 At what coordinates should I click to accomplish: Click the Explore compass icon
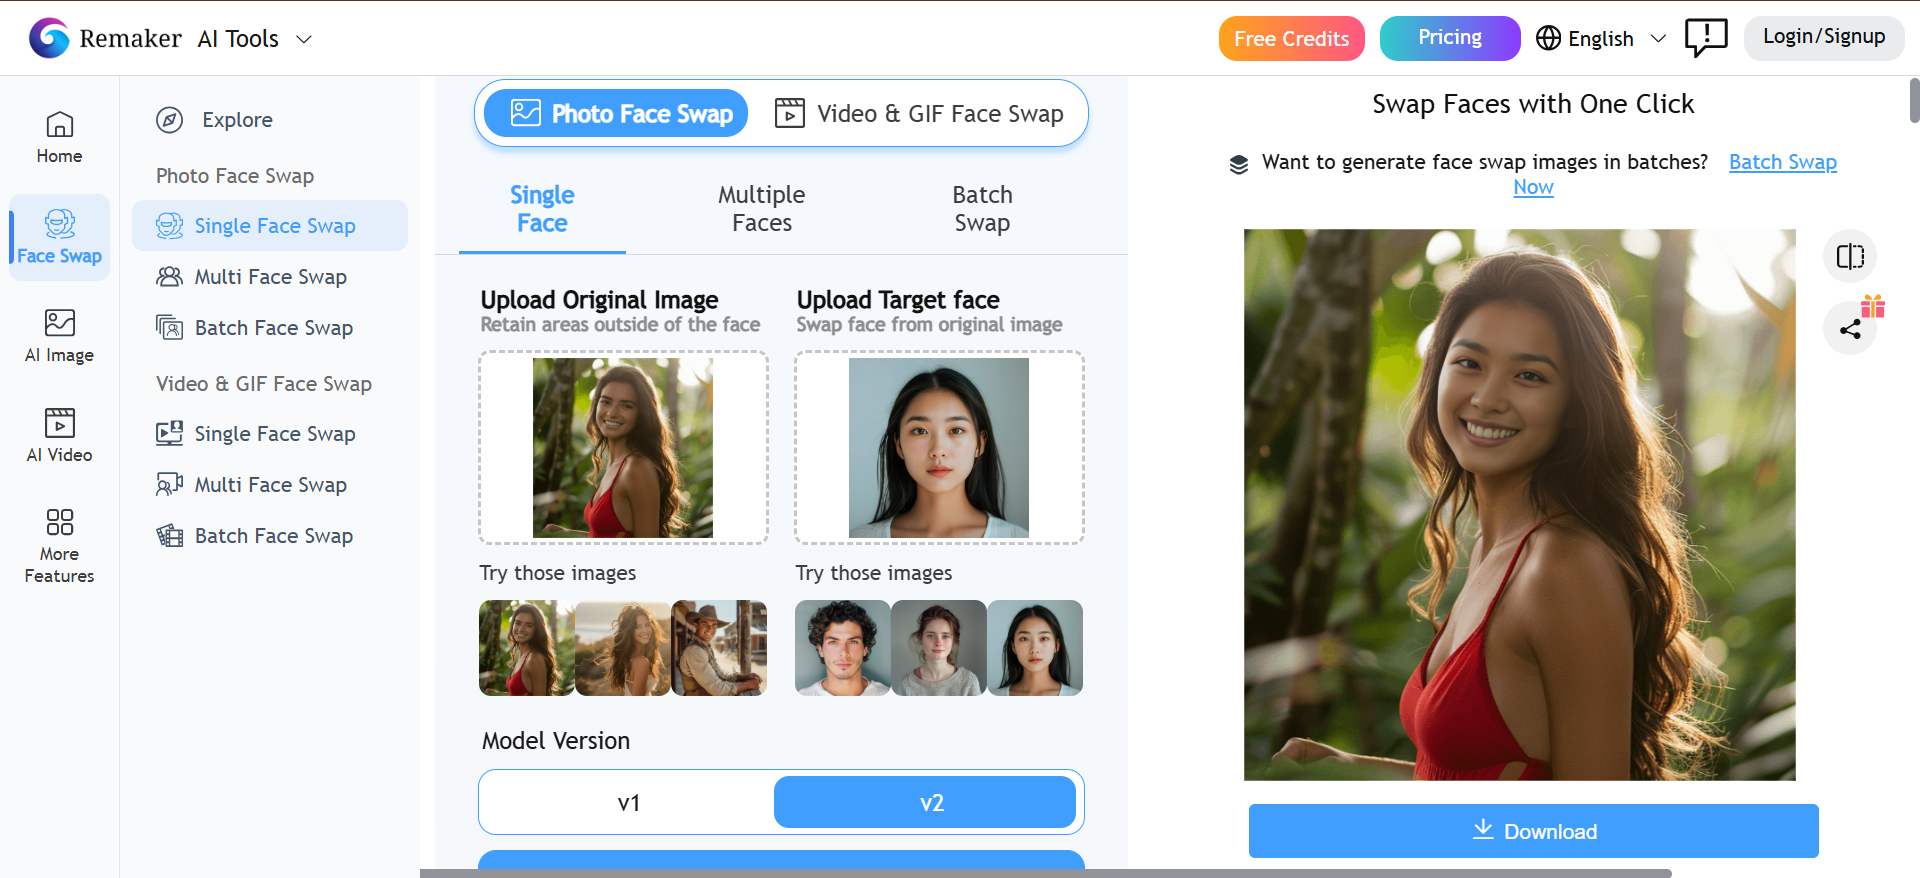(x=170, y=120)
